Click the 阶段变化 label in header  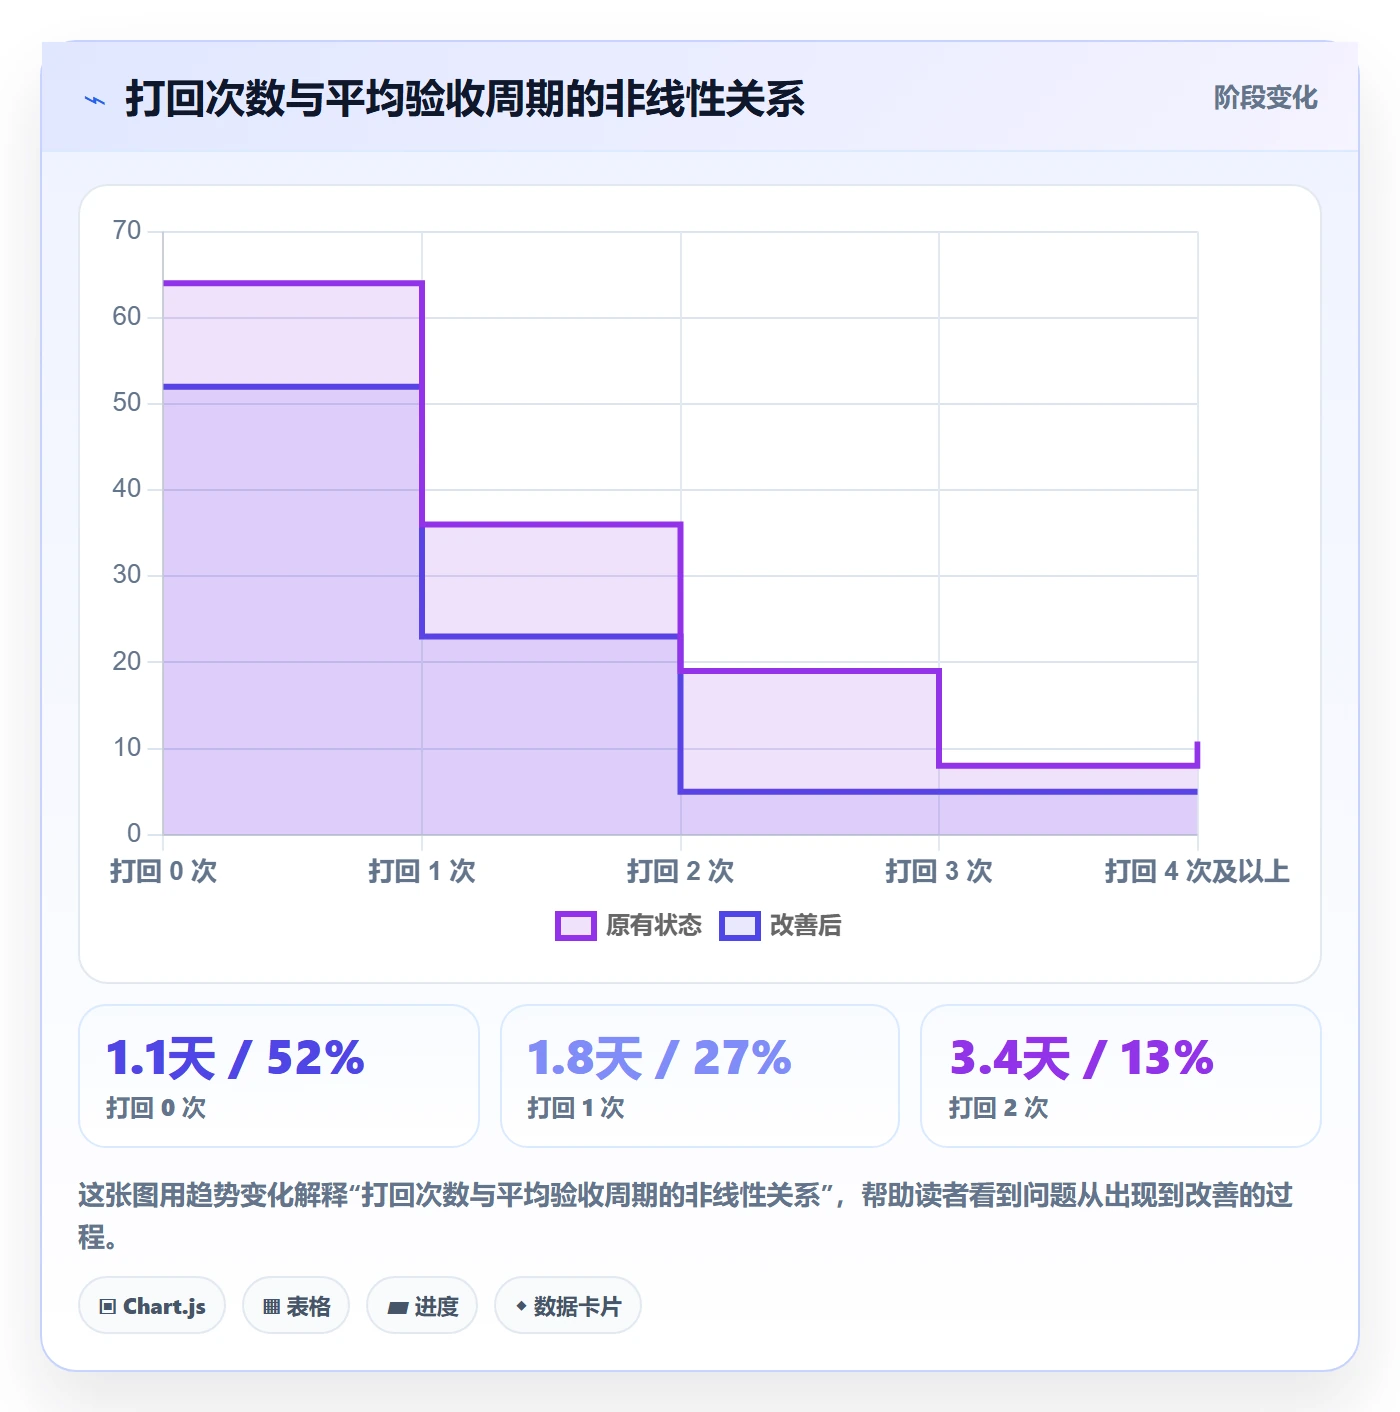[1265, 98]
